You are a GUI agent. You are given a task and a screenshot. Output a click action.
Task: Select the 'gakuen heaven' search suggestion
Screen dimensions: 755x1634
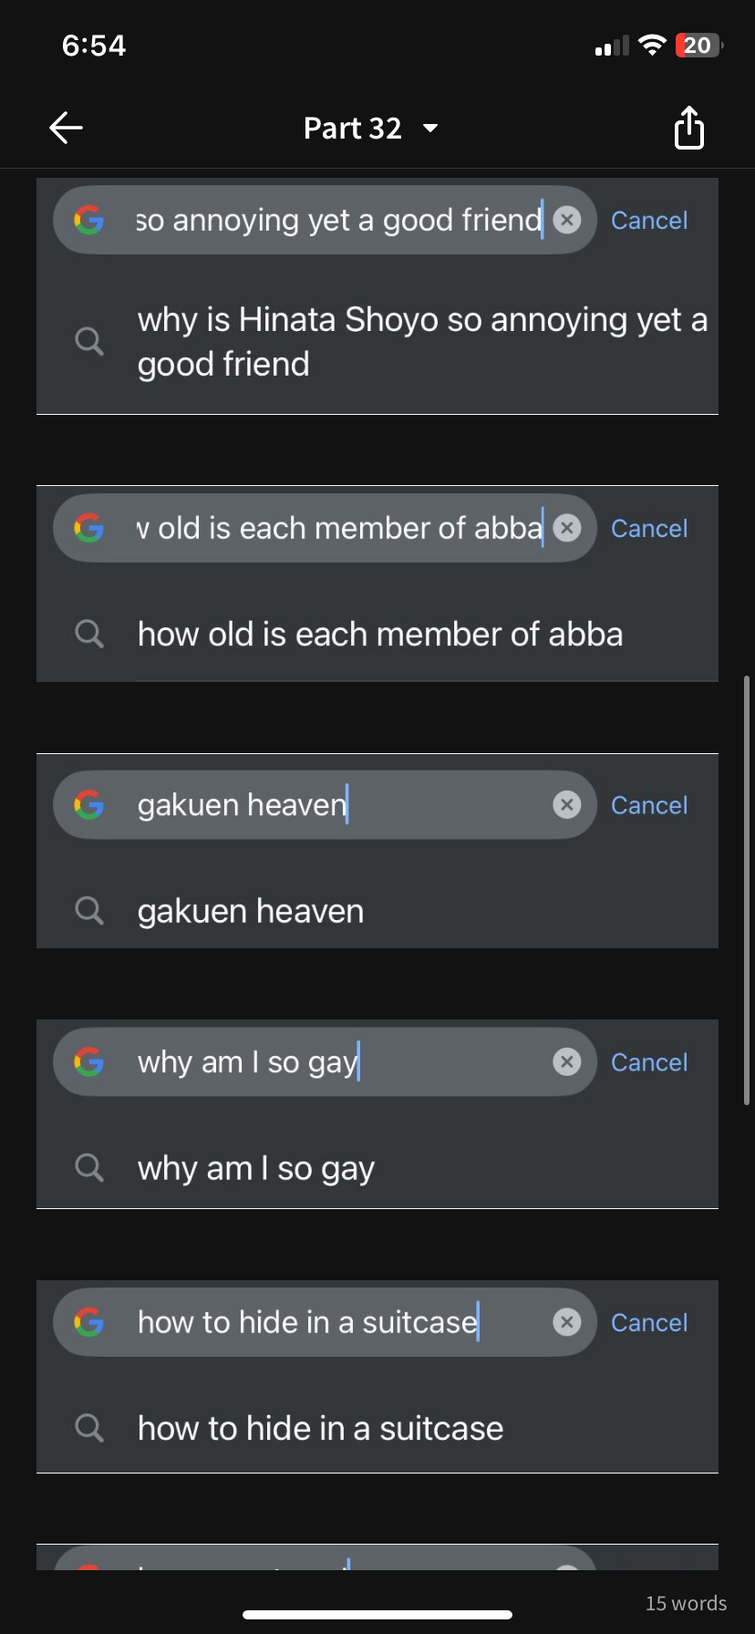tap(378, 911)
